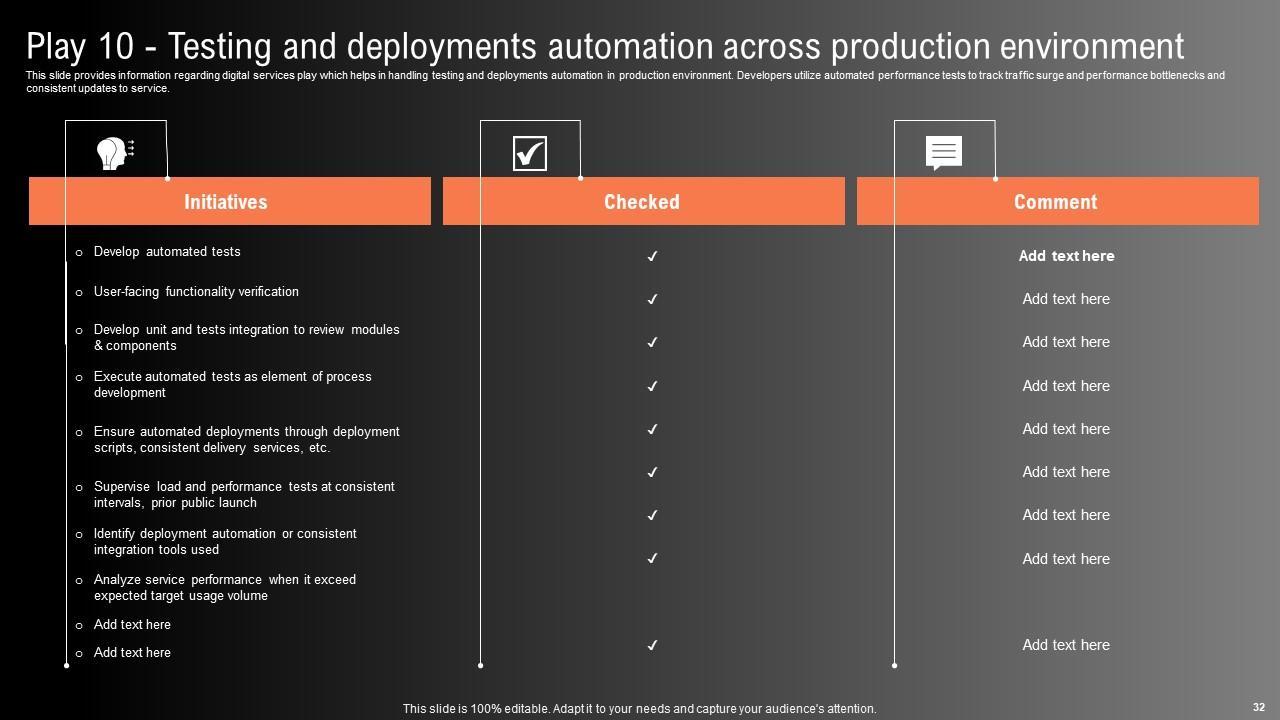
Task: Click the lightbulb head icon above Initiatives
Action: [115, 153]
